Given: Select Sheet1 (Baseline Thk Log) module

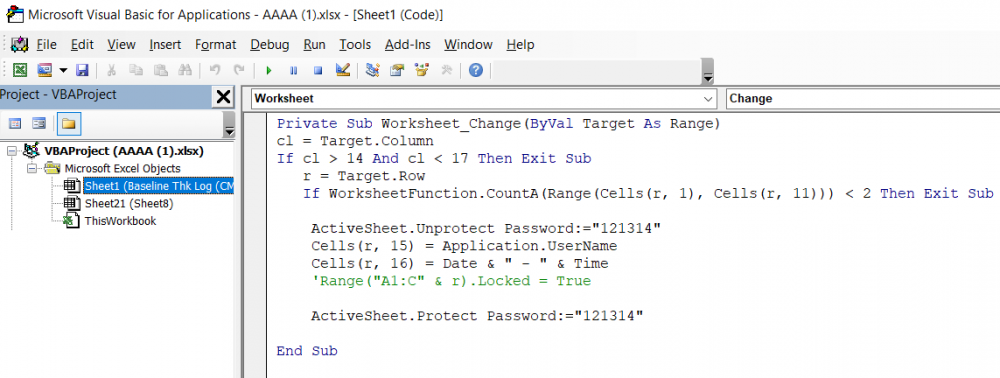Looking at the screenshot, I should coord(159,186).
